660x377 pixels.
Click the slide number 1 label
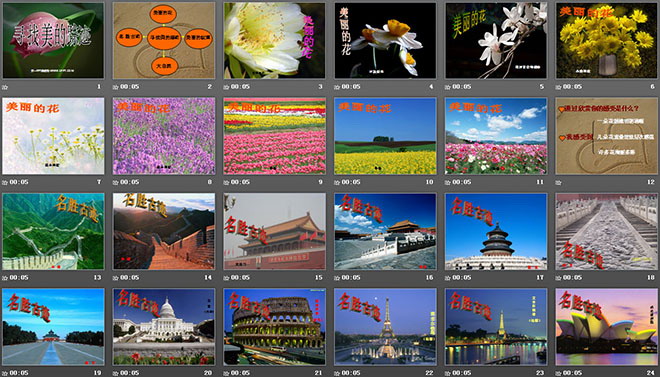tap(99, 87)
